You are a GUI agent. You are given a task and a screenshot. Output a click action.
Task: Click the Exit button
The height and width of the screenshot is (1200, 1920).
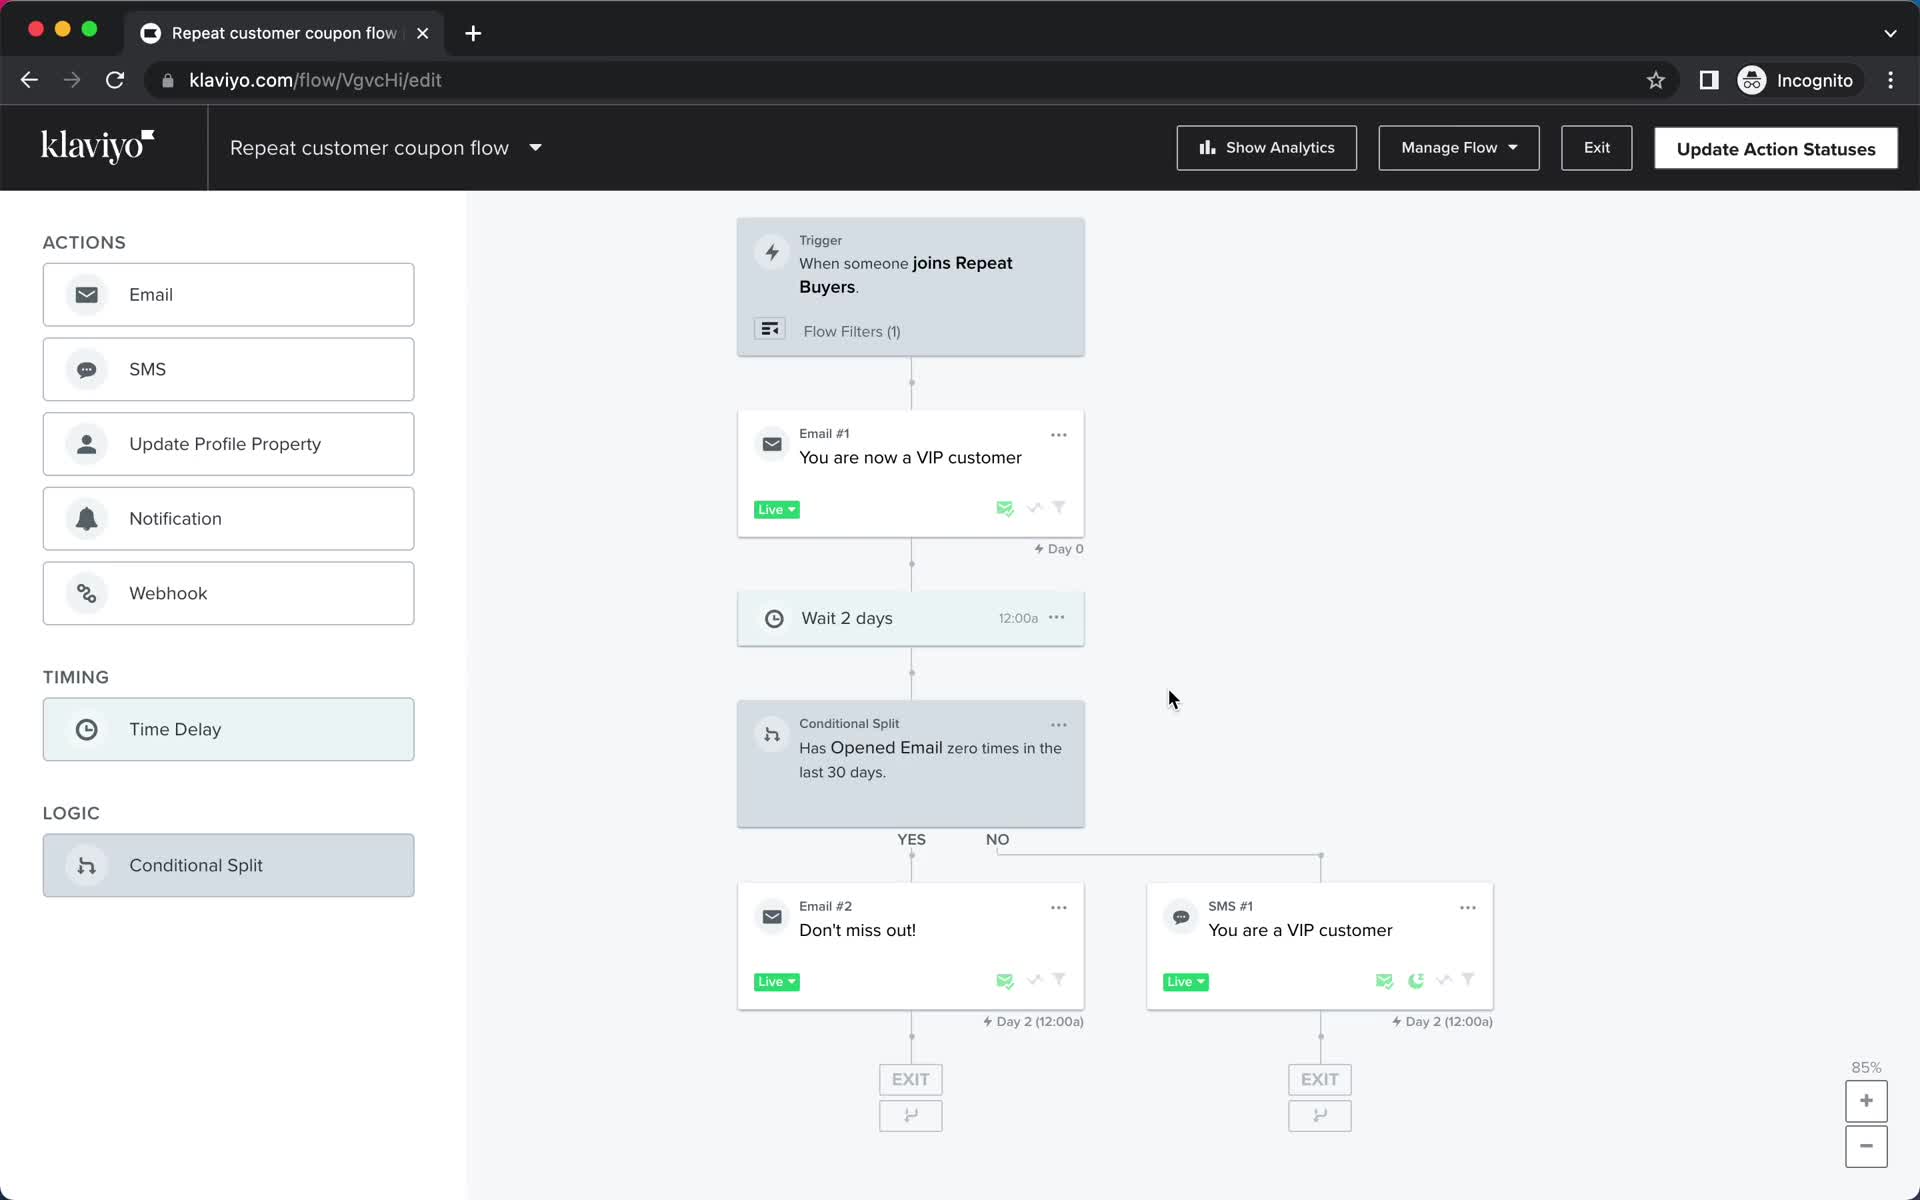pyautogui.click(x=1597, y=148)
